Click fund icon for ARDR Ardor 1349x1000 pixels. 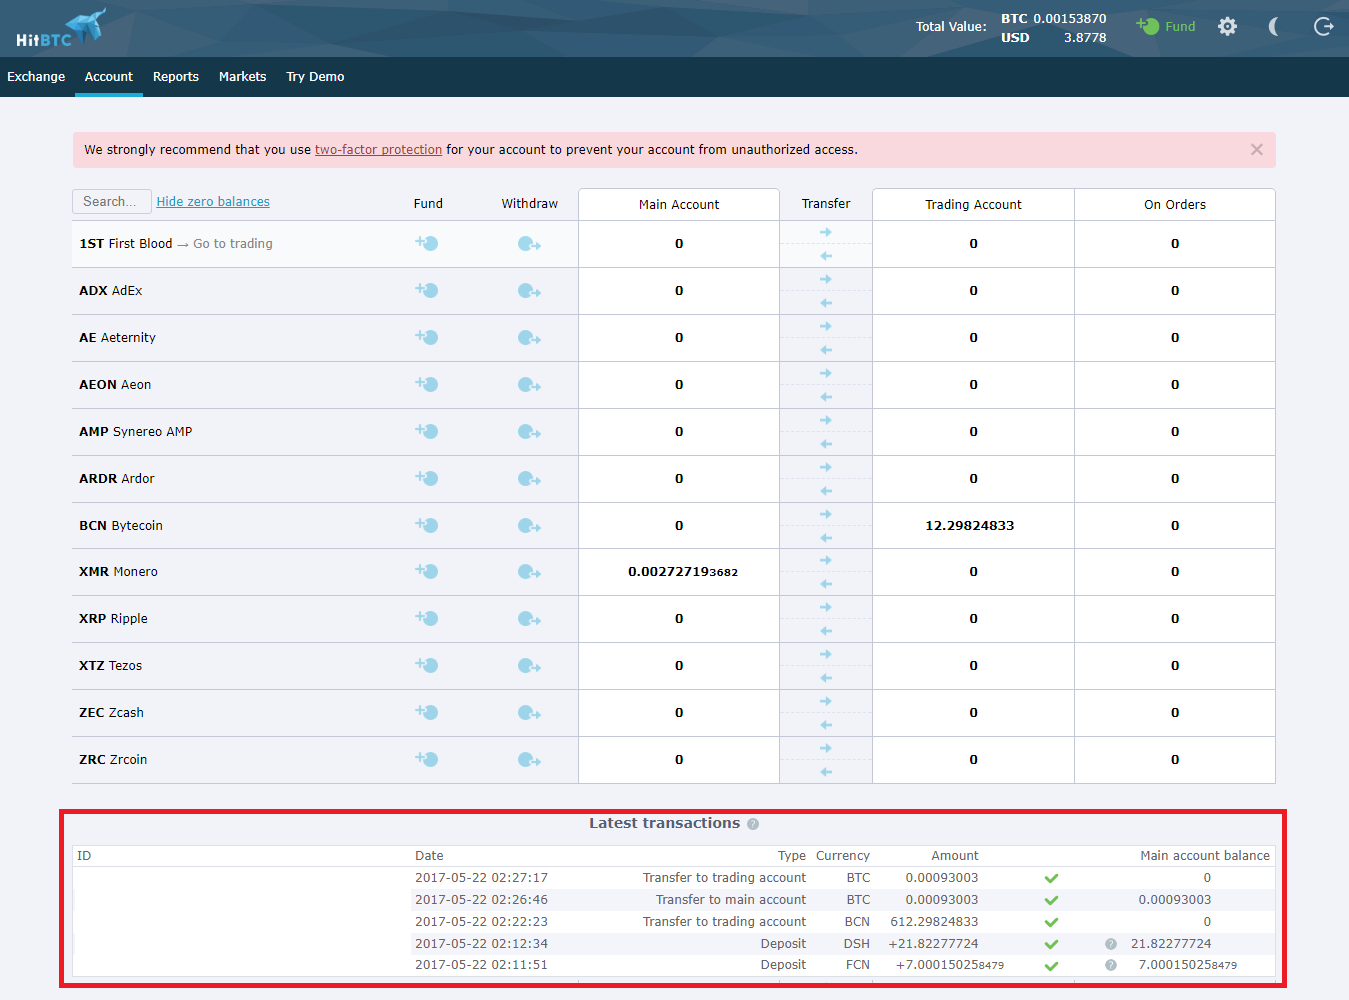pyautogui.click(x=427, y=478)
